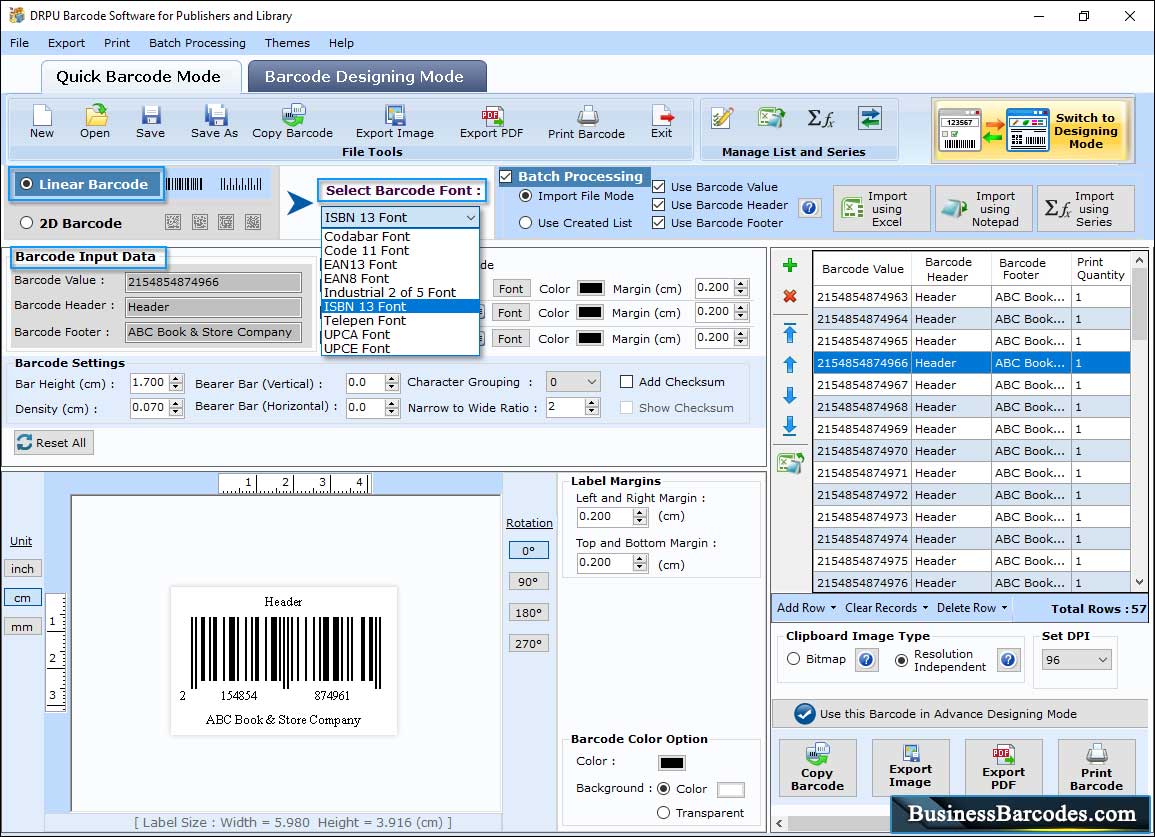Click the sigma series function icon
This screenshot has width=1155, height=837.
point(821,118)
